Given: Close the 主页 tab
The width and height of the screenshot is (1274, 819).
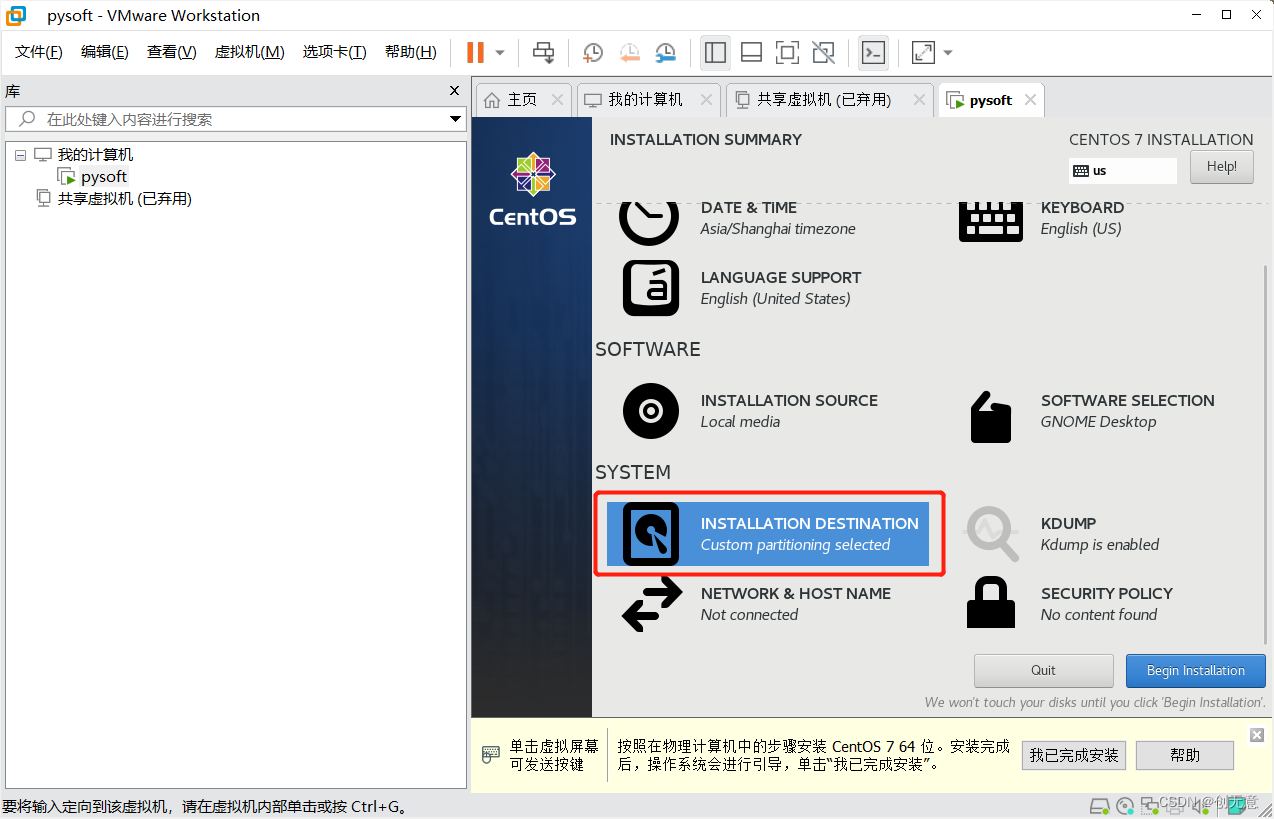Looking at the screenshot, I should click(x=557, y=99).
